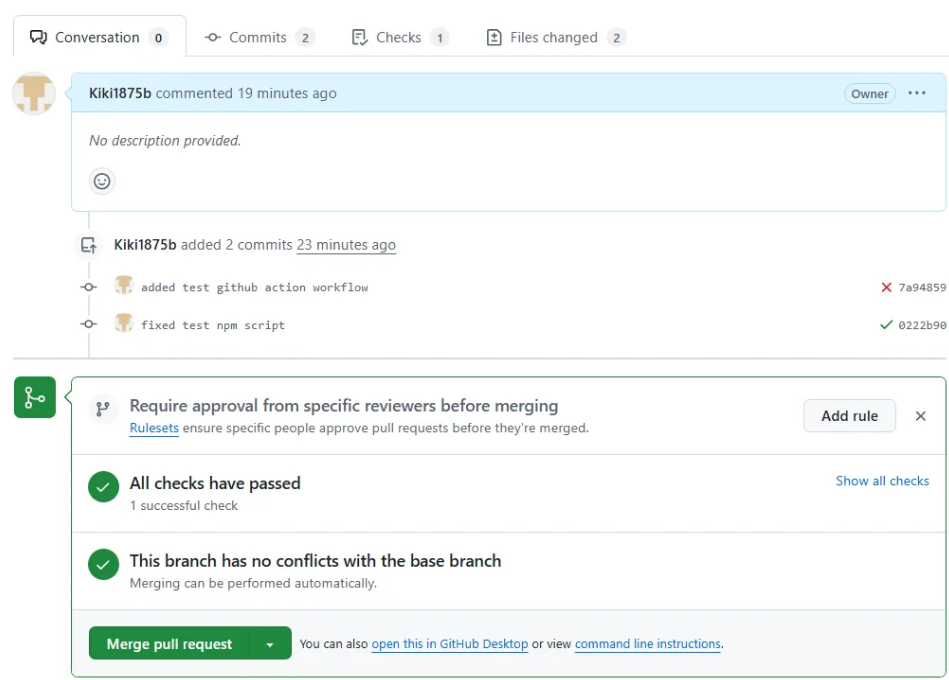
Task: Show passed status of commit 0222b90
Action: [886, 325]
